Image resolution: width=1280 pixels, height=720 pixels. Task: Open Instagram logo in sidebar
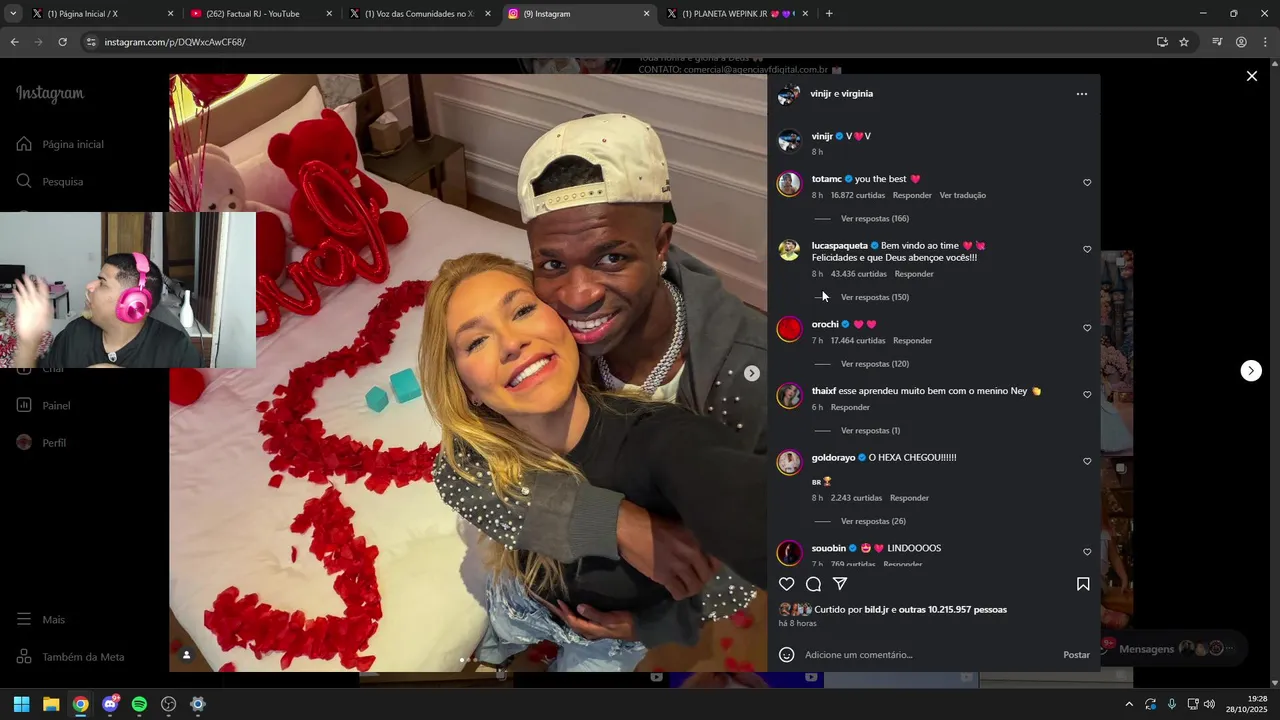pyautogui.click(x=50, y=94)
